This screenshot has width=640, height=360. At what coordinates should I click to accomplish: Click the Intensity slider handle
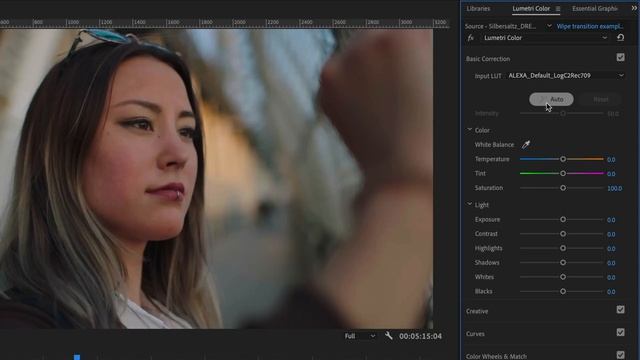tap(563, 113)
